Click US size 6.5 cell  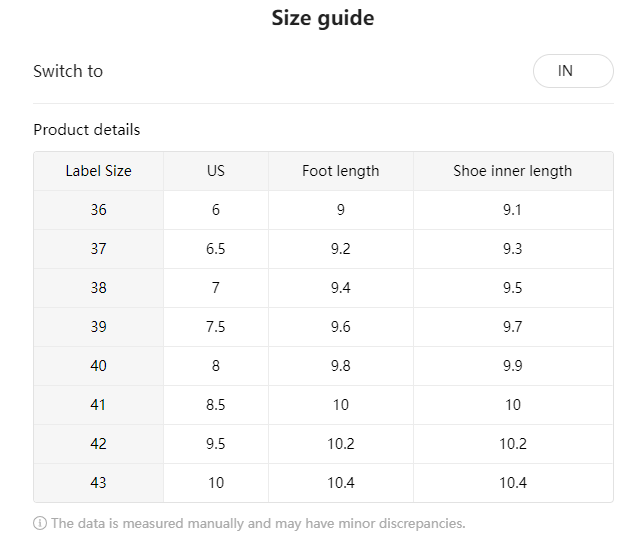[216, 249]
